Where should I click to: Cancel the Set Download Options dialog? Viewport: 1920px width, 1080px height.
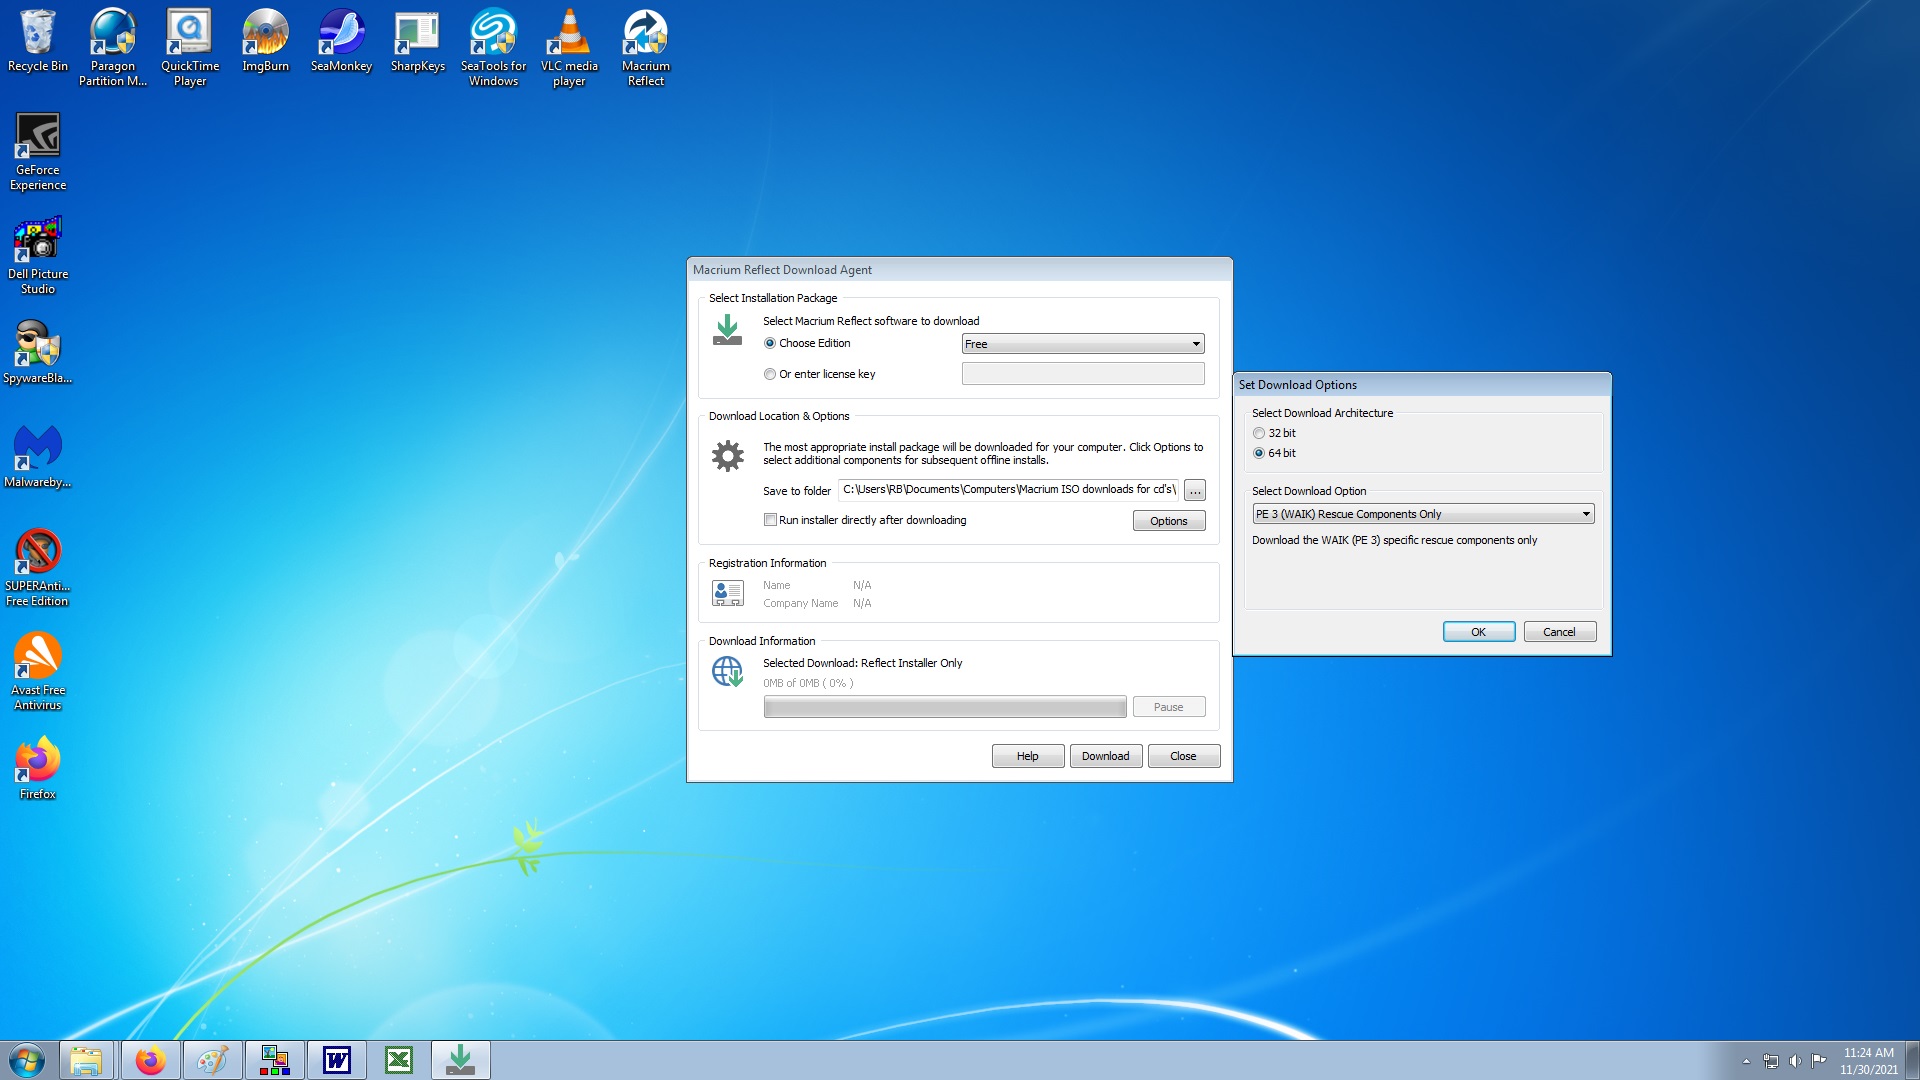tap(1560, 632)
